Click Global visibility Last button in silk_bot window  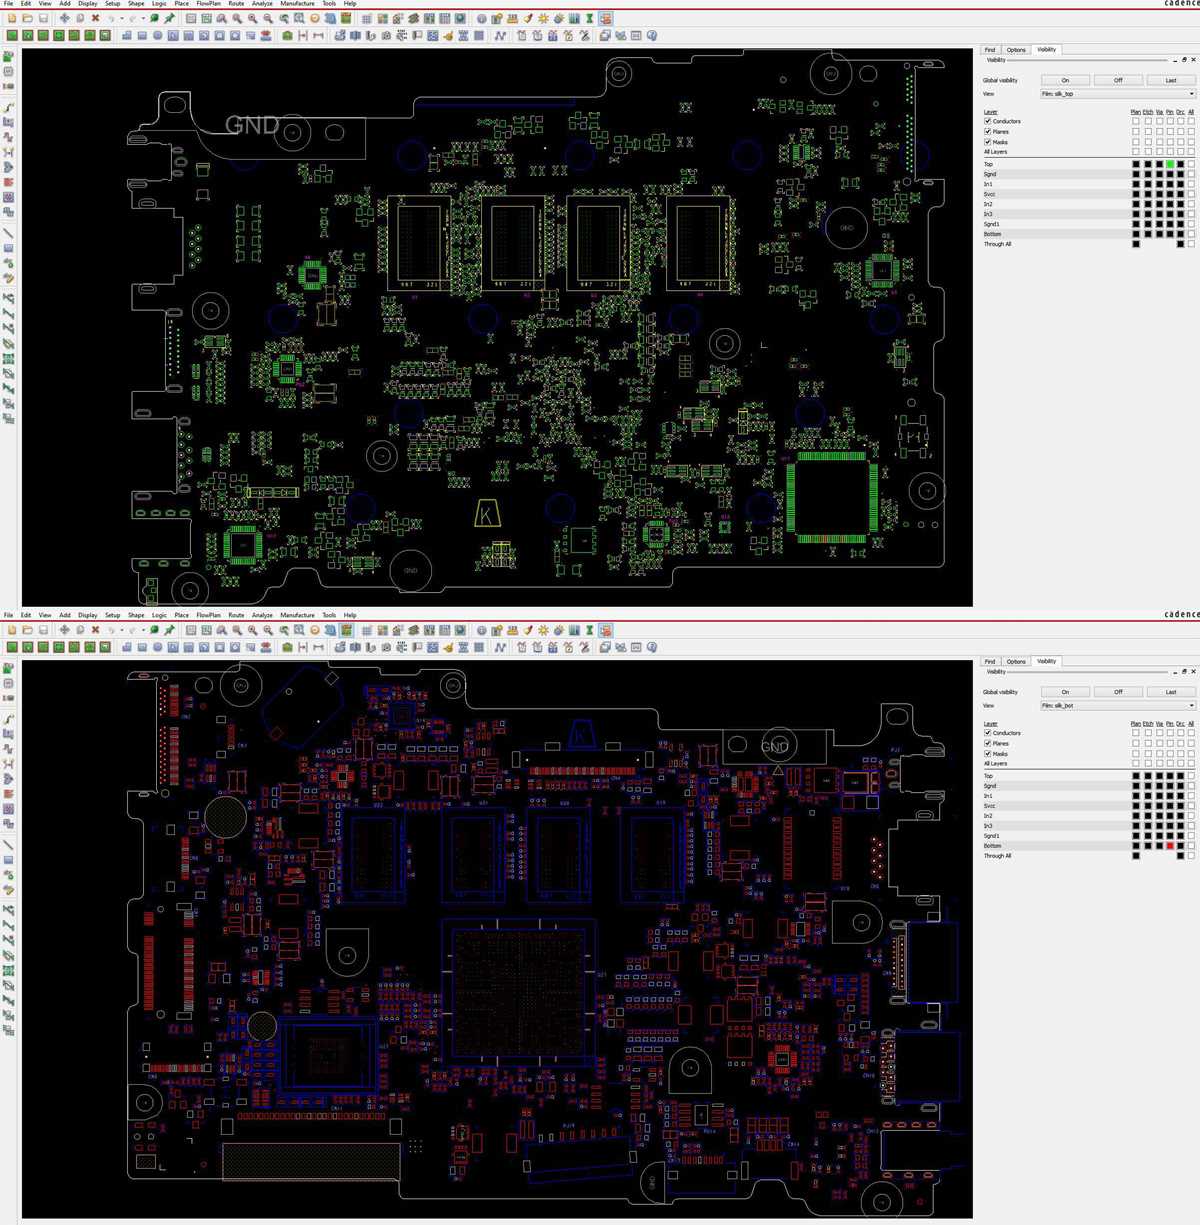(1171, 692)
